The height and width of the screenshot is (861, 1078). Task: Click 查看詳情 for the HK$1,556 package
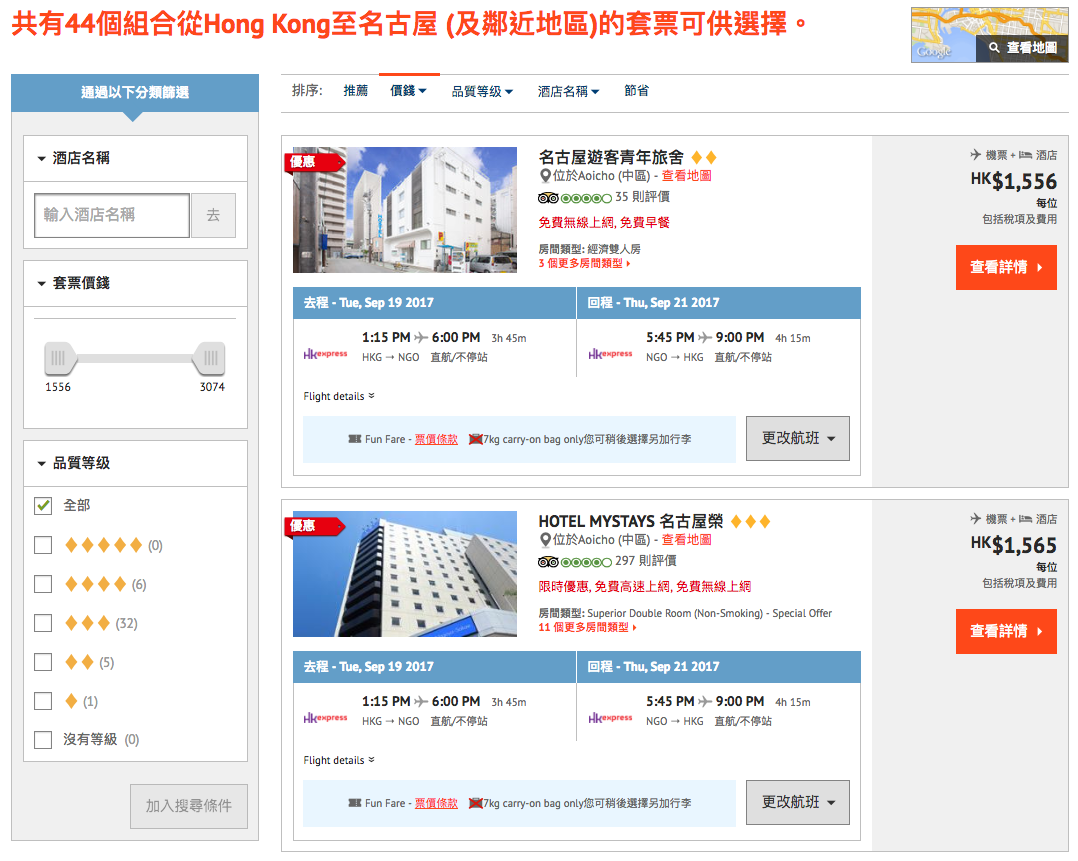point(1006,267)
